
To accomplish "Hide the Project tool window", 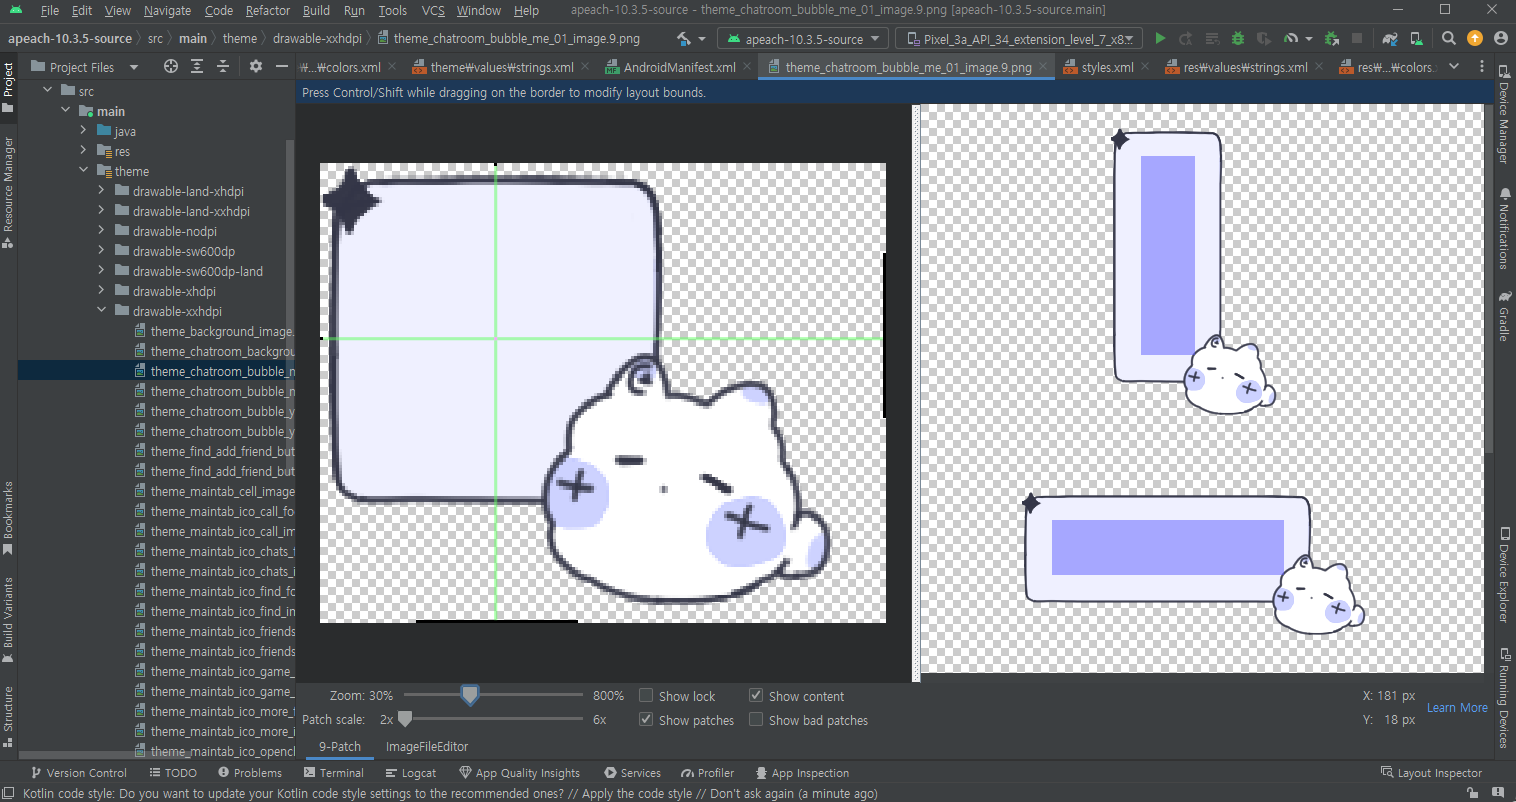I will pyautogui.click(x=282, y=66).
